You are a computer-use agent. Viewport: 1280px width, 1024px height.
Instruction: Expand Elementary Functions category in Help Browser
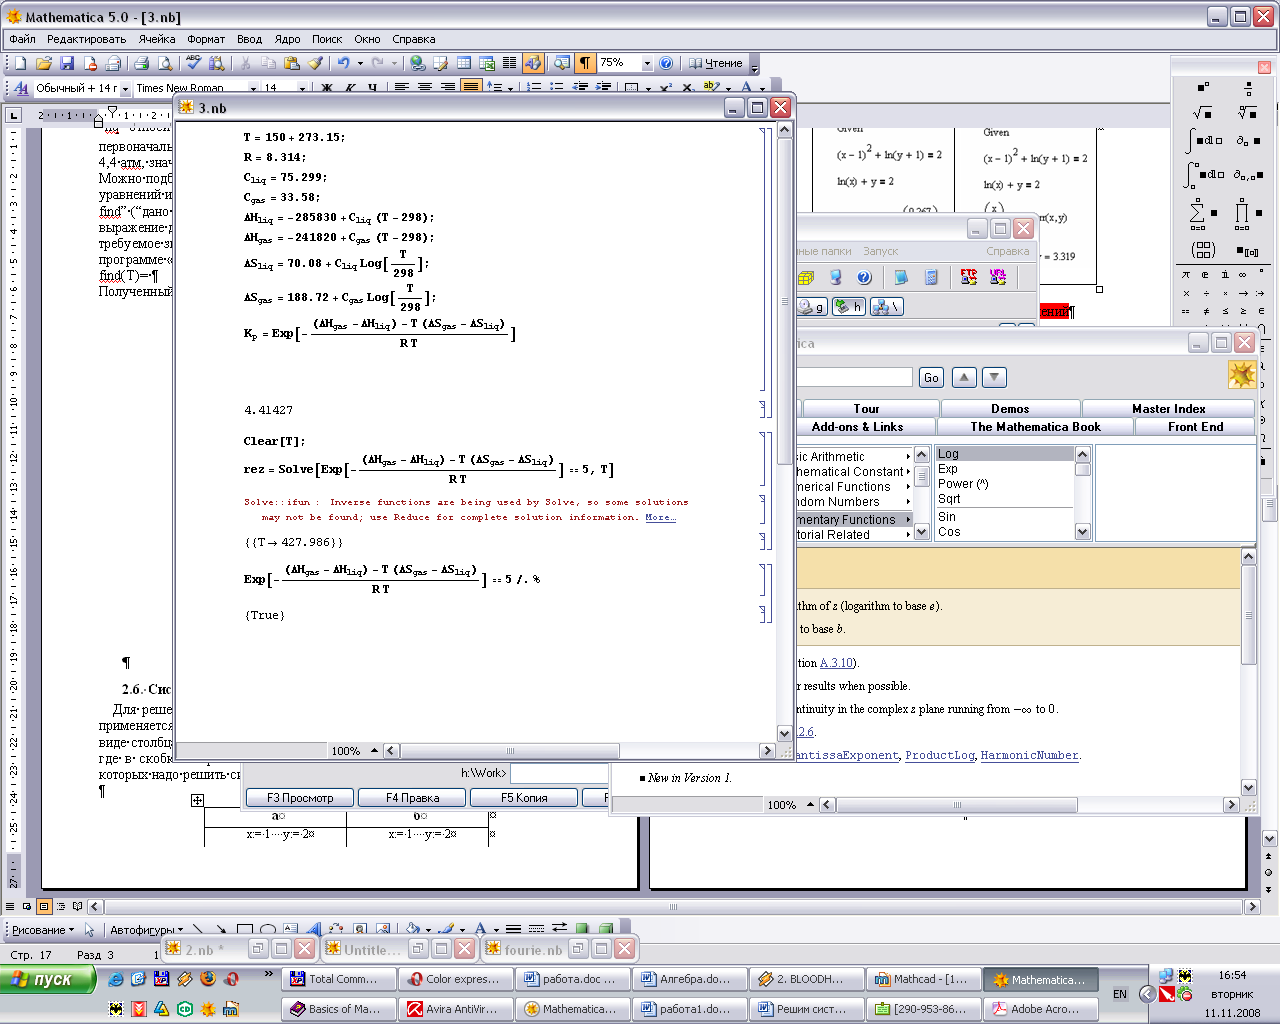coord(855,520)
